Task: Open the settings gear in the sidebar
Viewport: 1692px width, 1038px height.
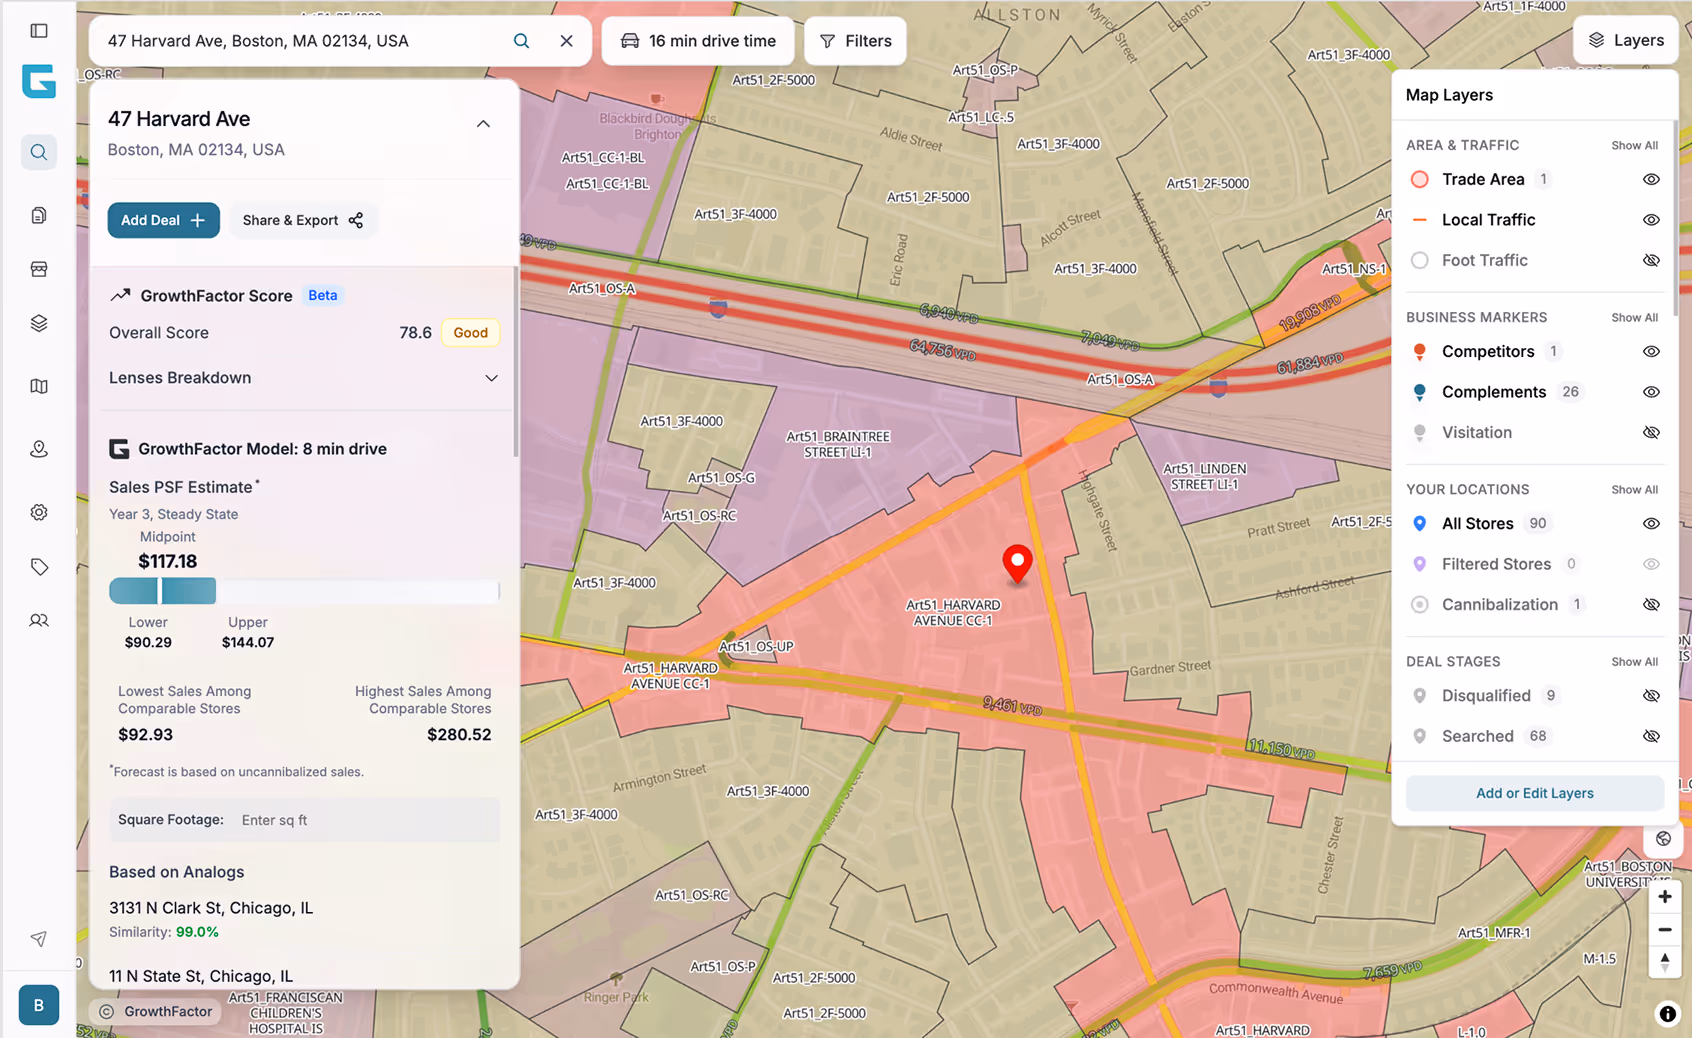Action: pyautogui.click(x=39, y=512)
